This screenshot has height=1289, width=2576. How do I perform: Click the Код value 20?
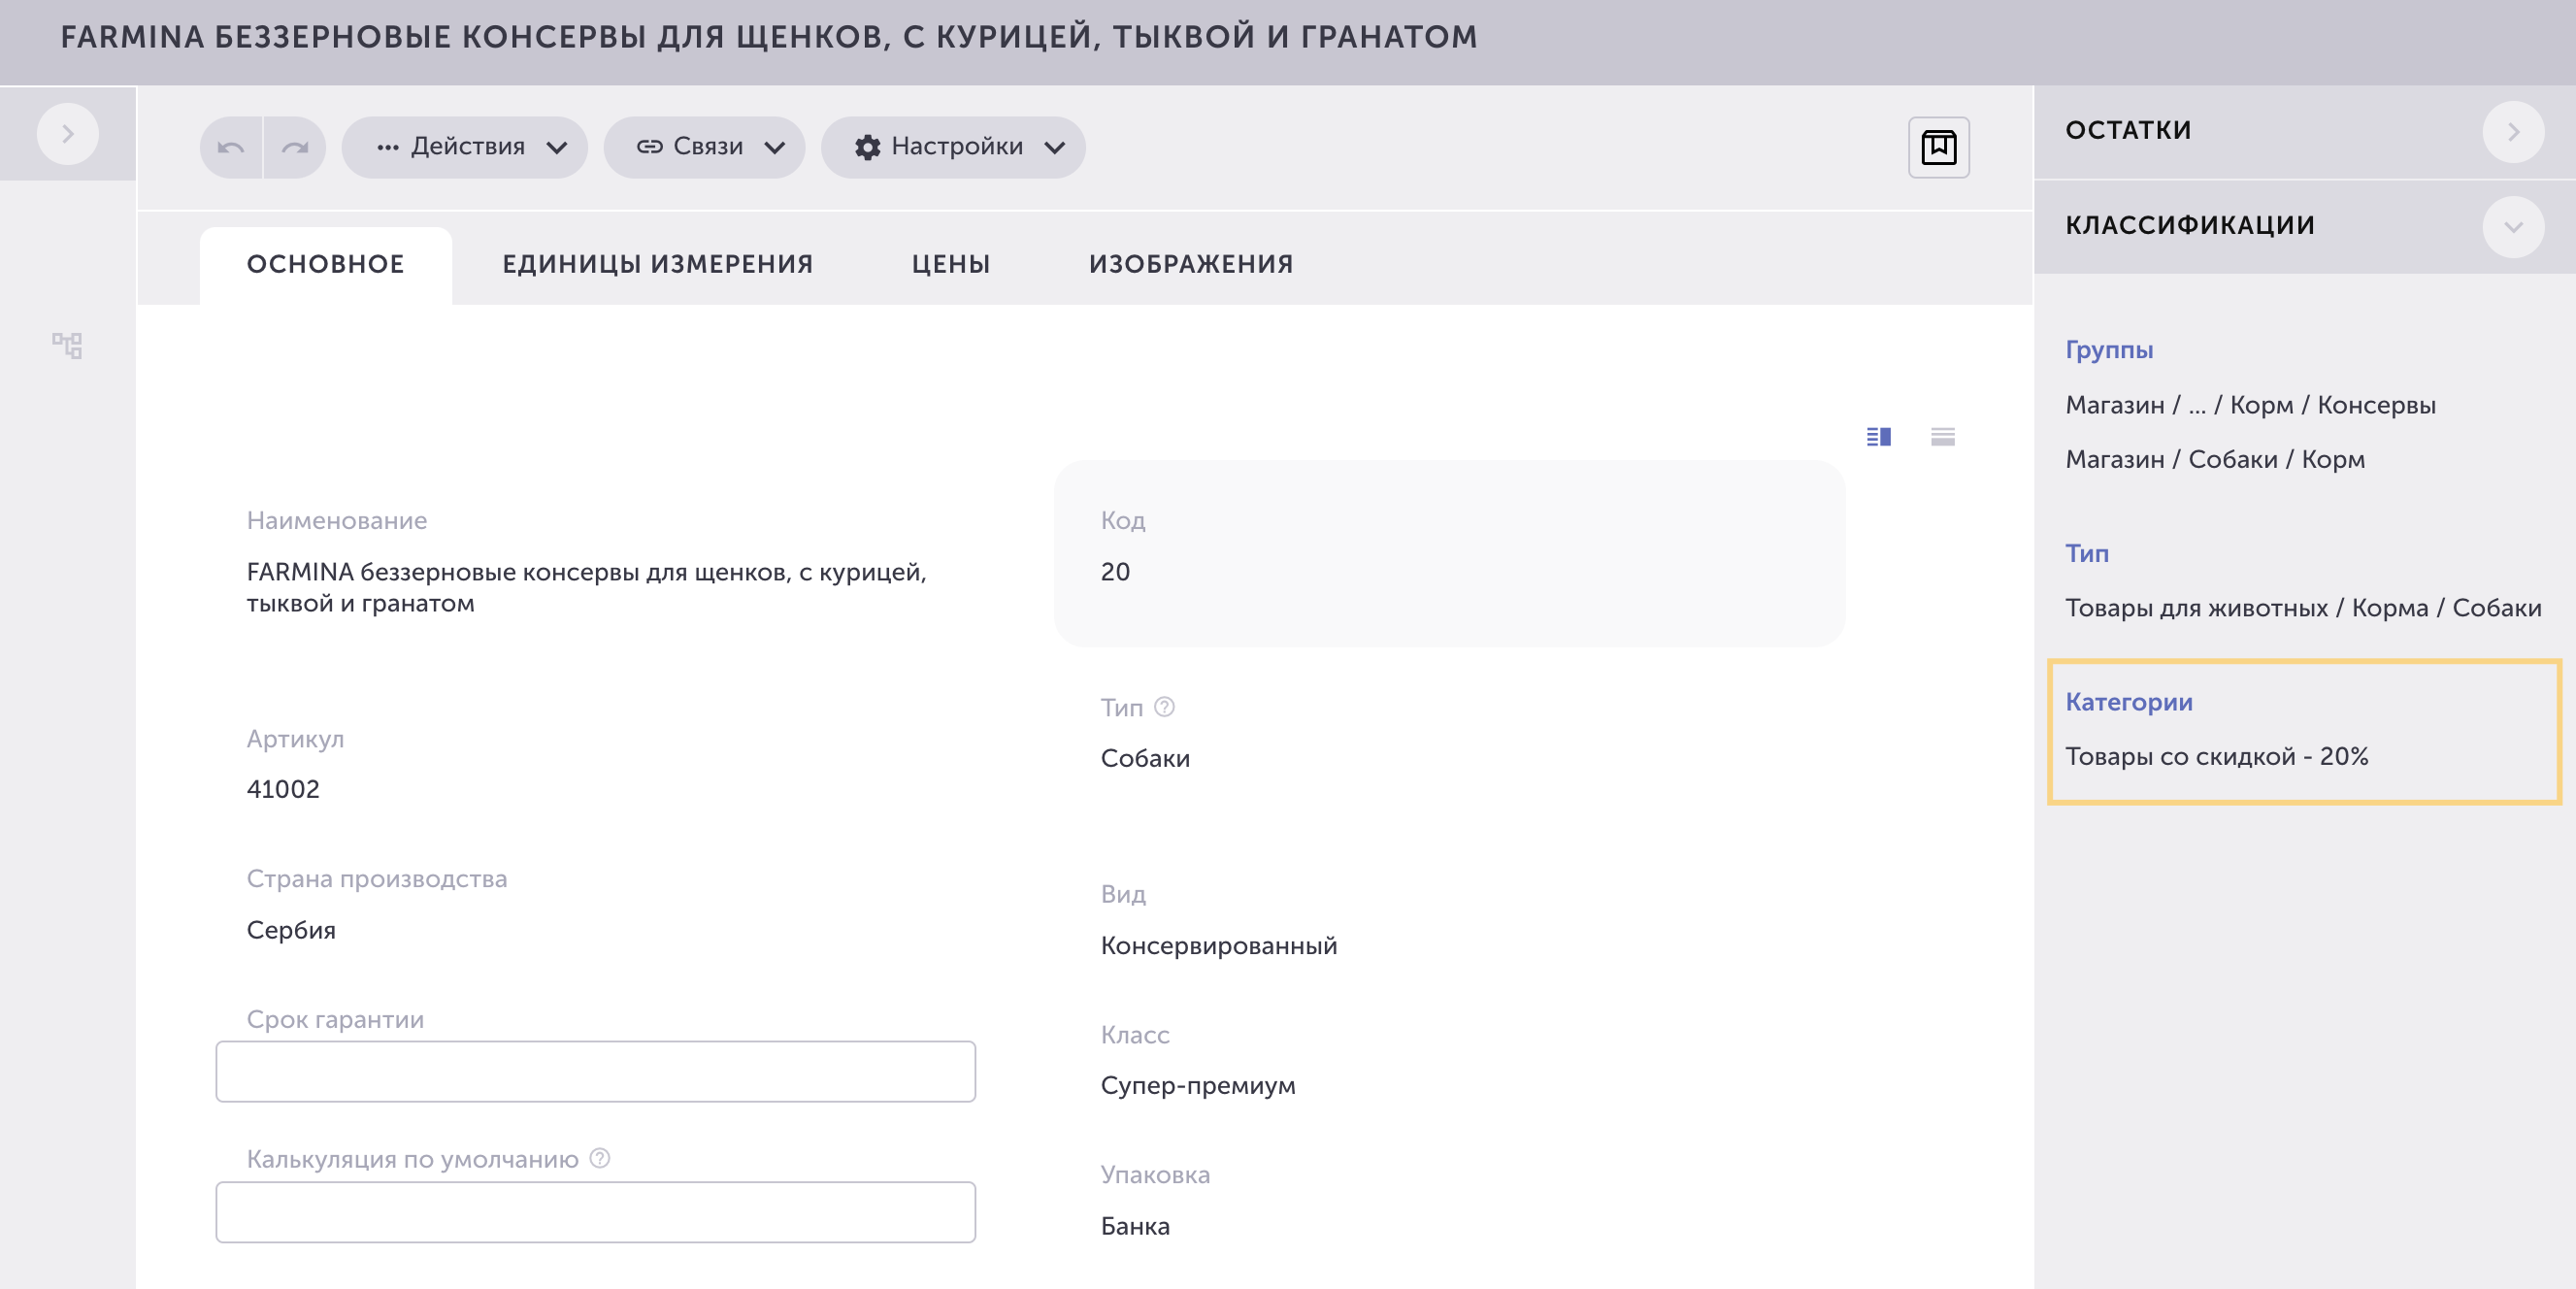(x=1115, y=572)
